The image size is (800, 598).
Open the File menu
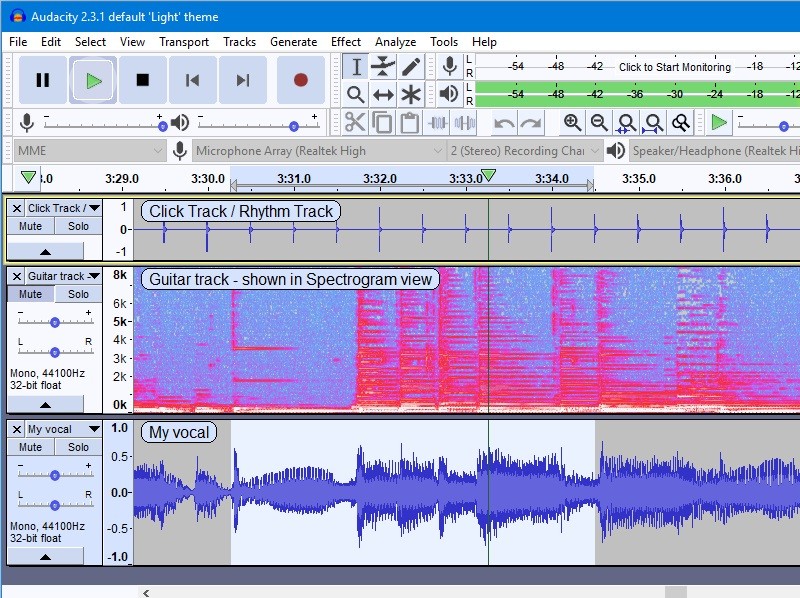pyautogui.click(x=18, y=42)
